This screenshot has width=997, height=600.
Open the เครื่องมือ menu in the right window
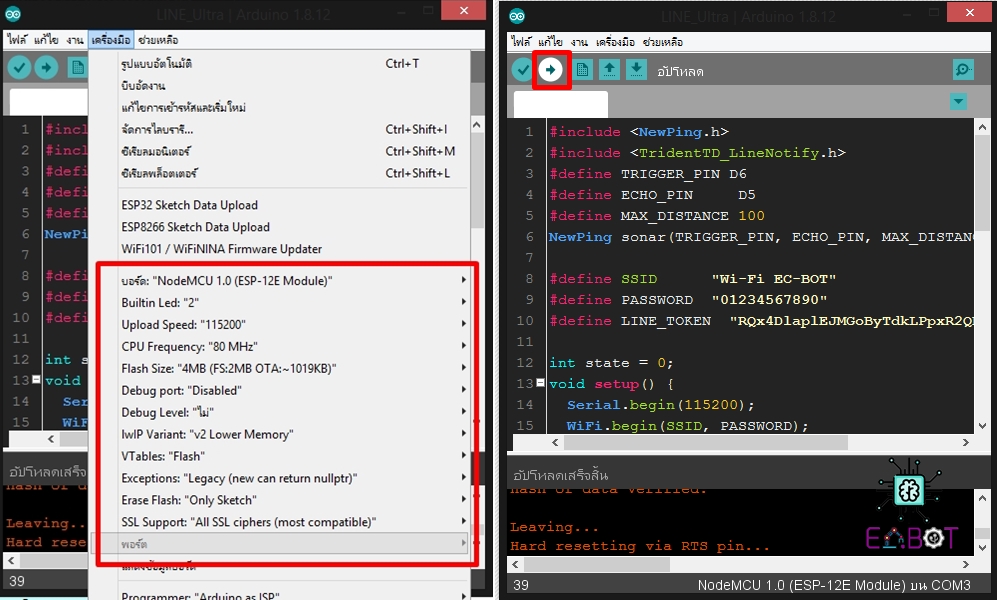click(x=615, y=42)
